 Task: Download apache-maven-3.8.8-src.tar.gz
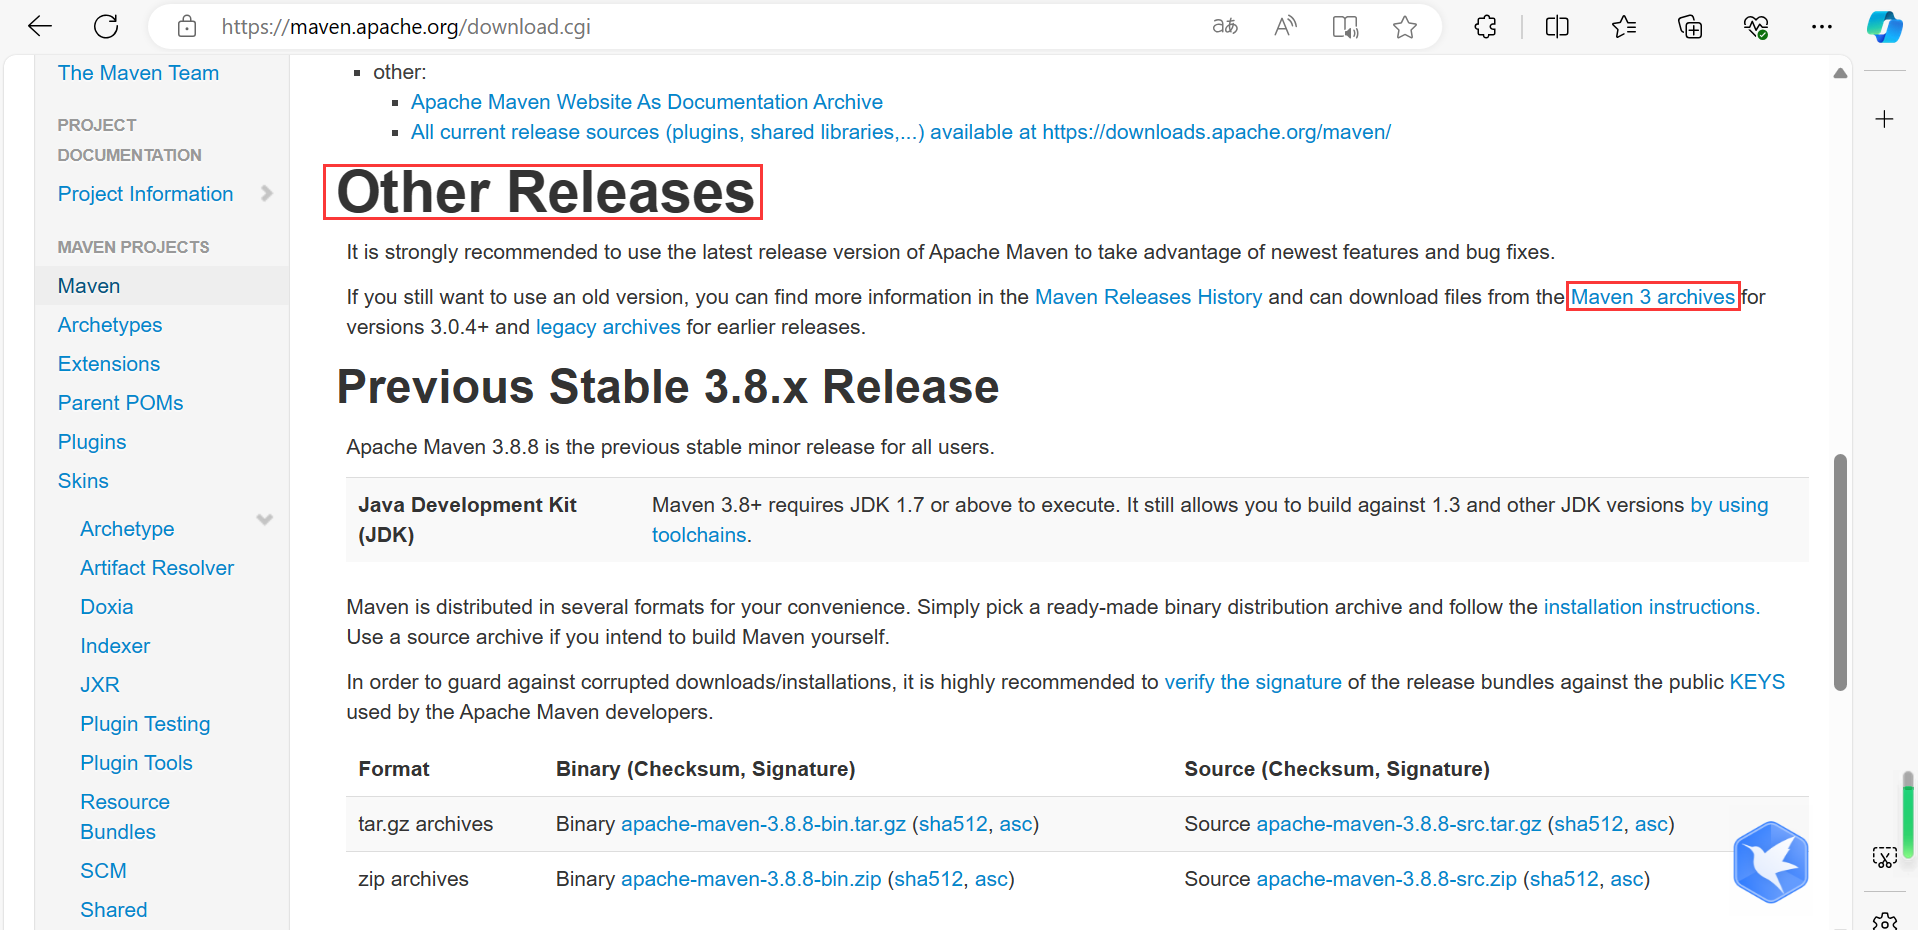[x=1399, y=824]
